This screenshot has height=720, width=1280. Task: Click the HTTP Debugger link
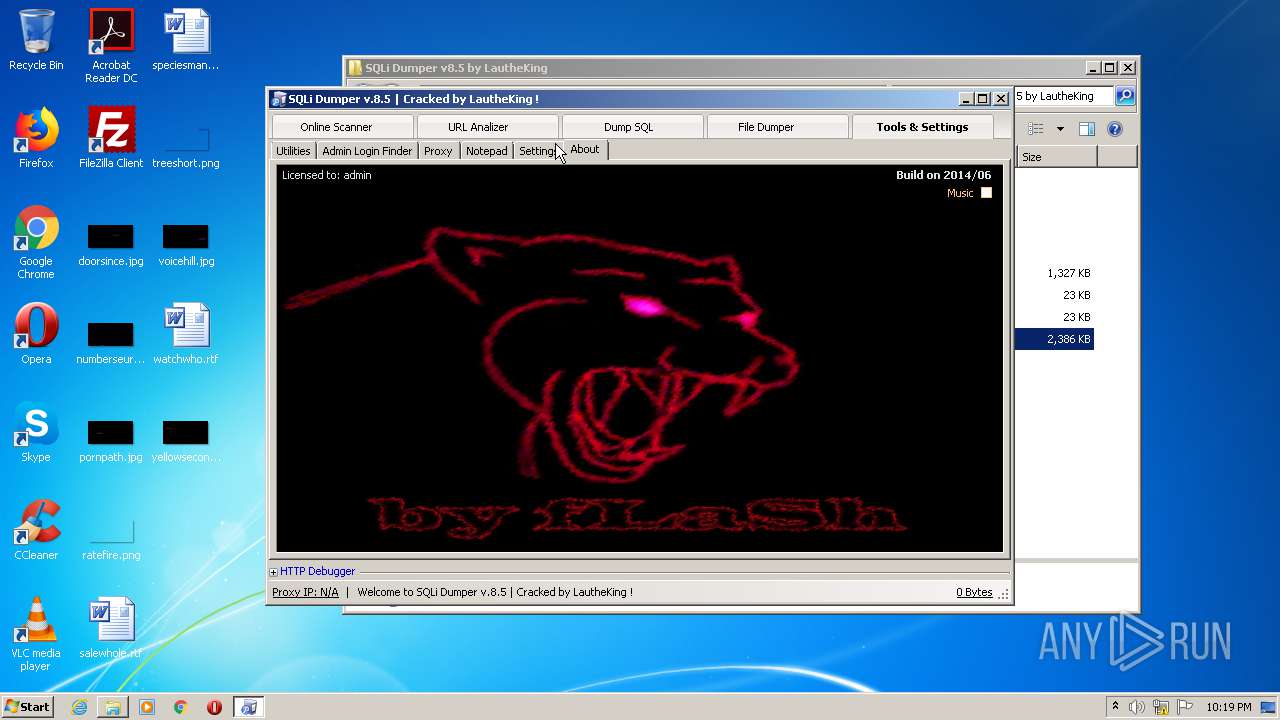coord(317,571)
